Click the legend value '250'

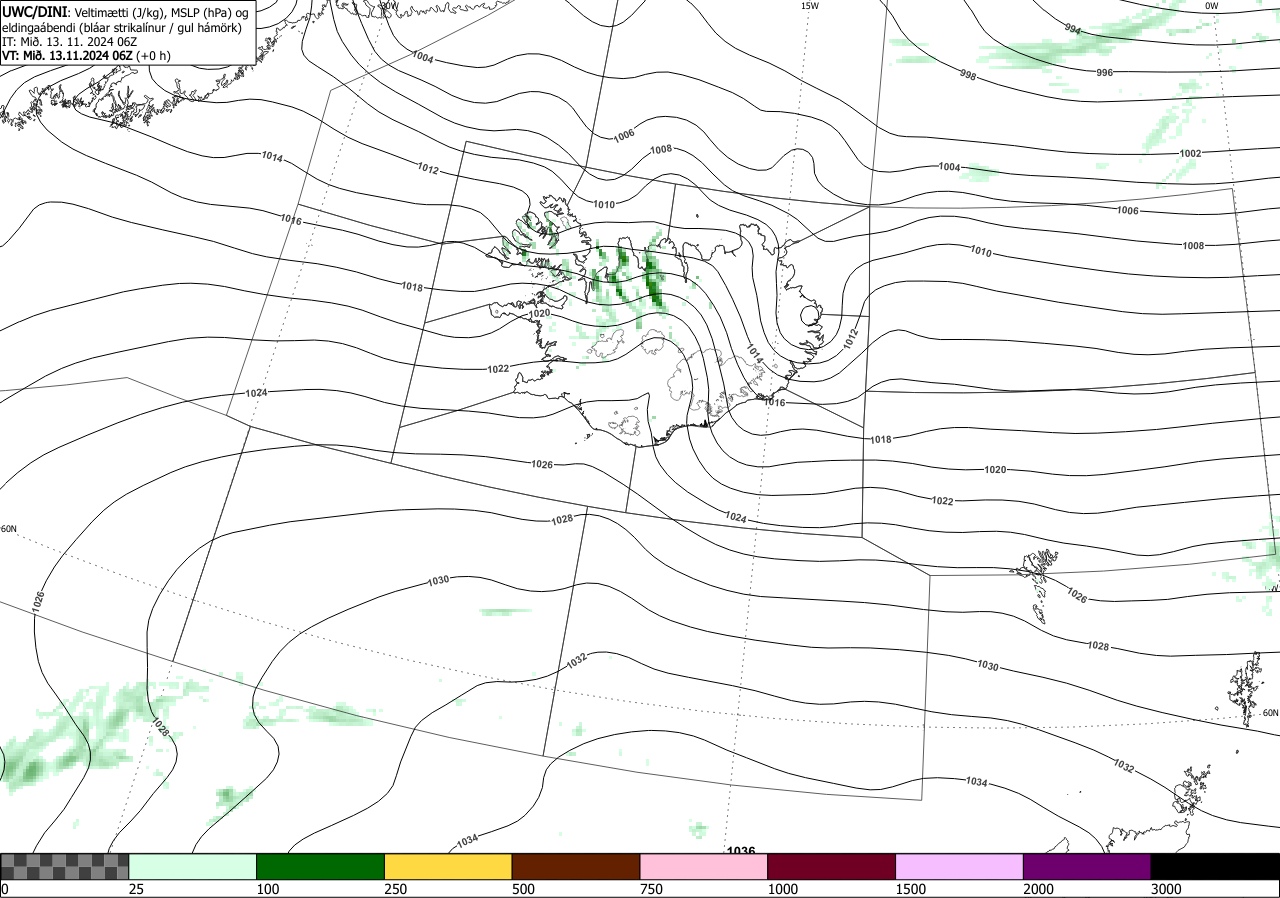(x=396, y=889)
